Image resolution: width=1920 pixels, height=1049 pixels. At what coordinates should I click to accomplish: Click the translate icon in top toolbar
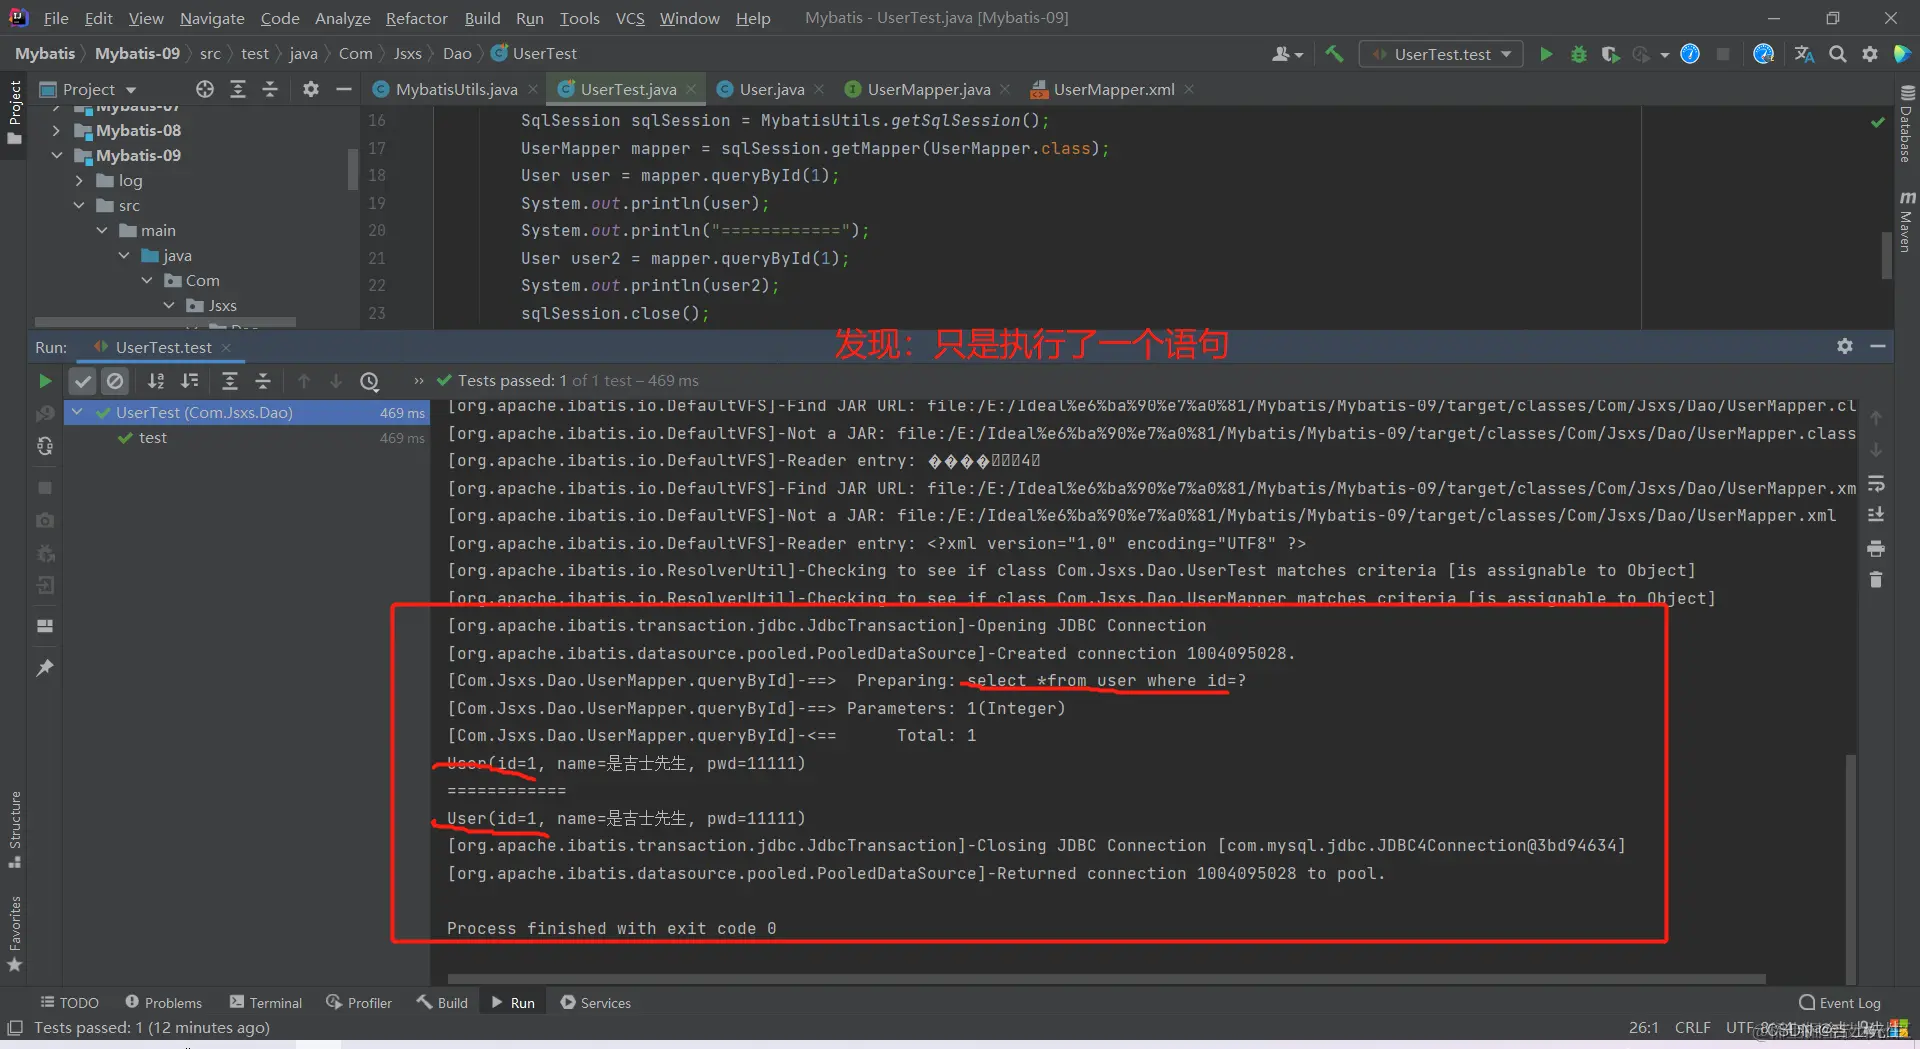(1805, 54)
